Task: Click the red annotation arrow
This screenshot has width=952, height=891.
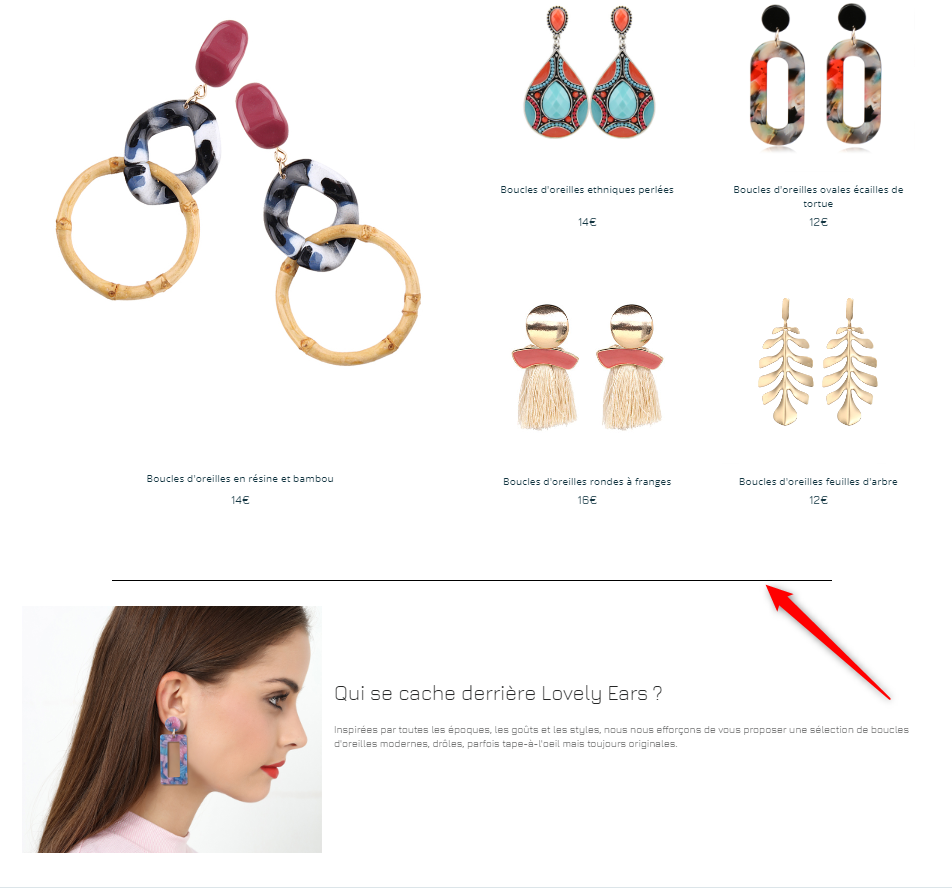Action: [828, 642]
